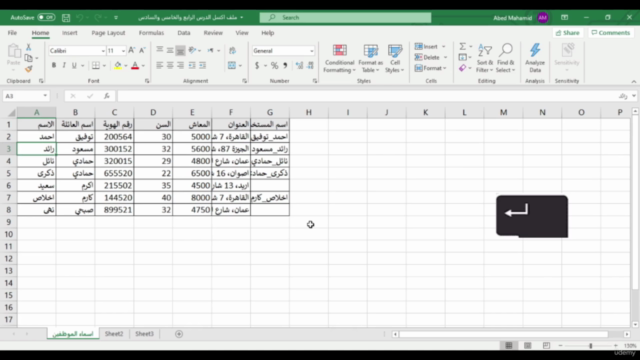
Task: Switch to the Formulas tab
Action: coord(151,33)
